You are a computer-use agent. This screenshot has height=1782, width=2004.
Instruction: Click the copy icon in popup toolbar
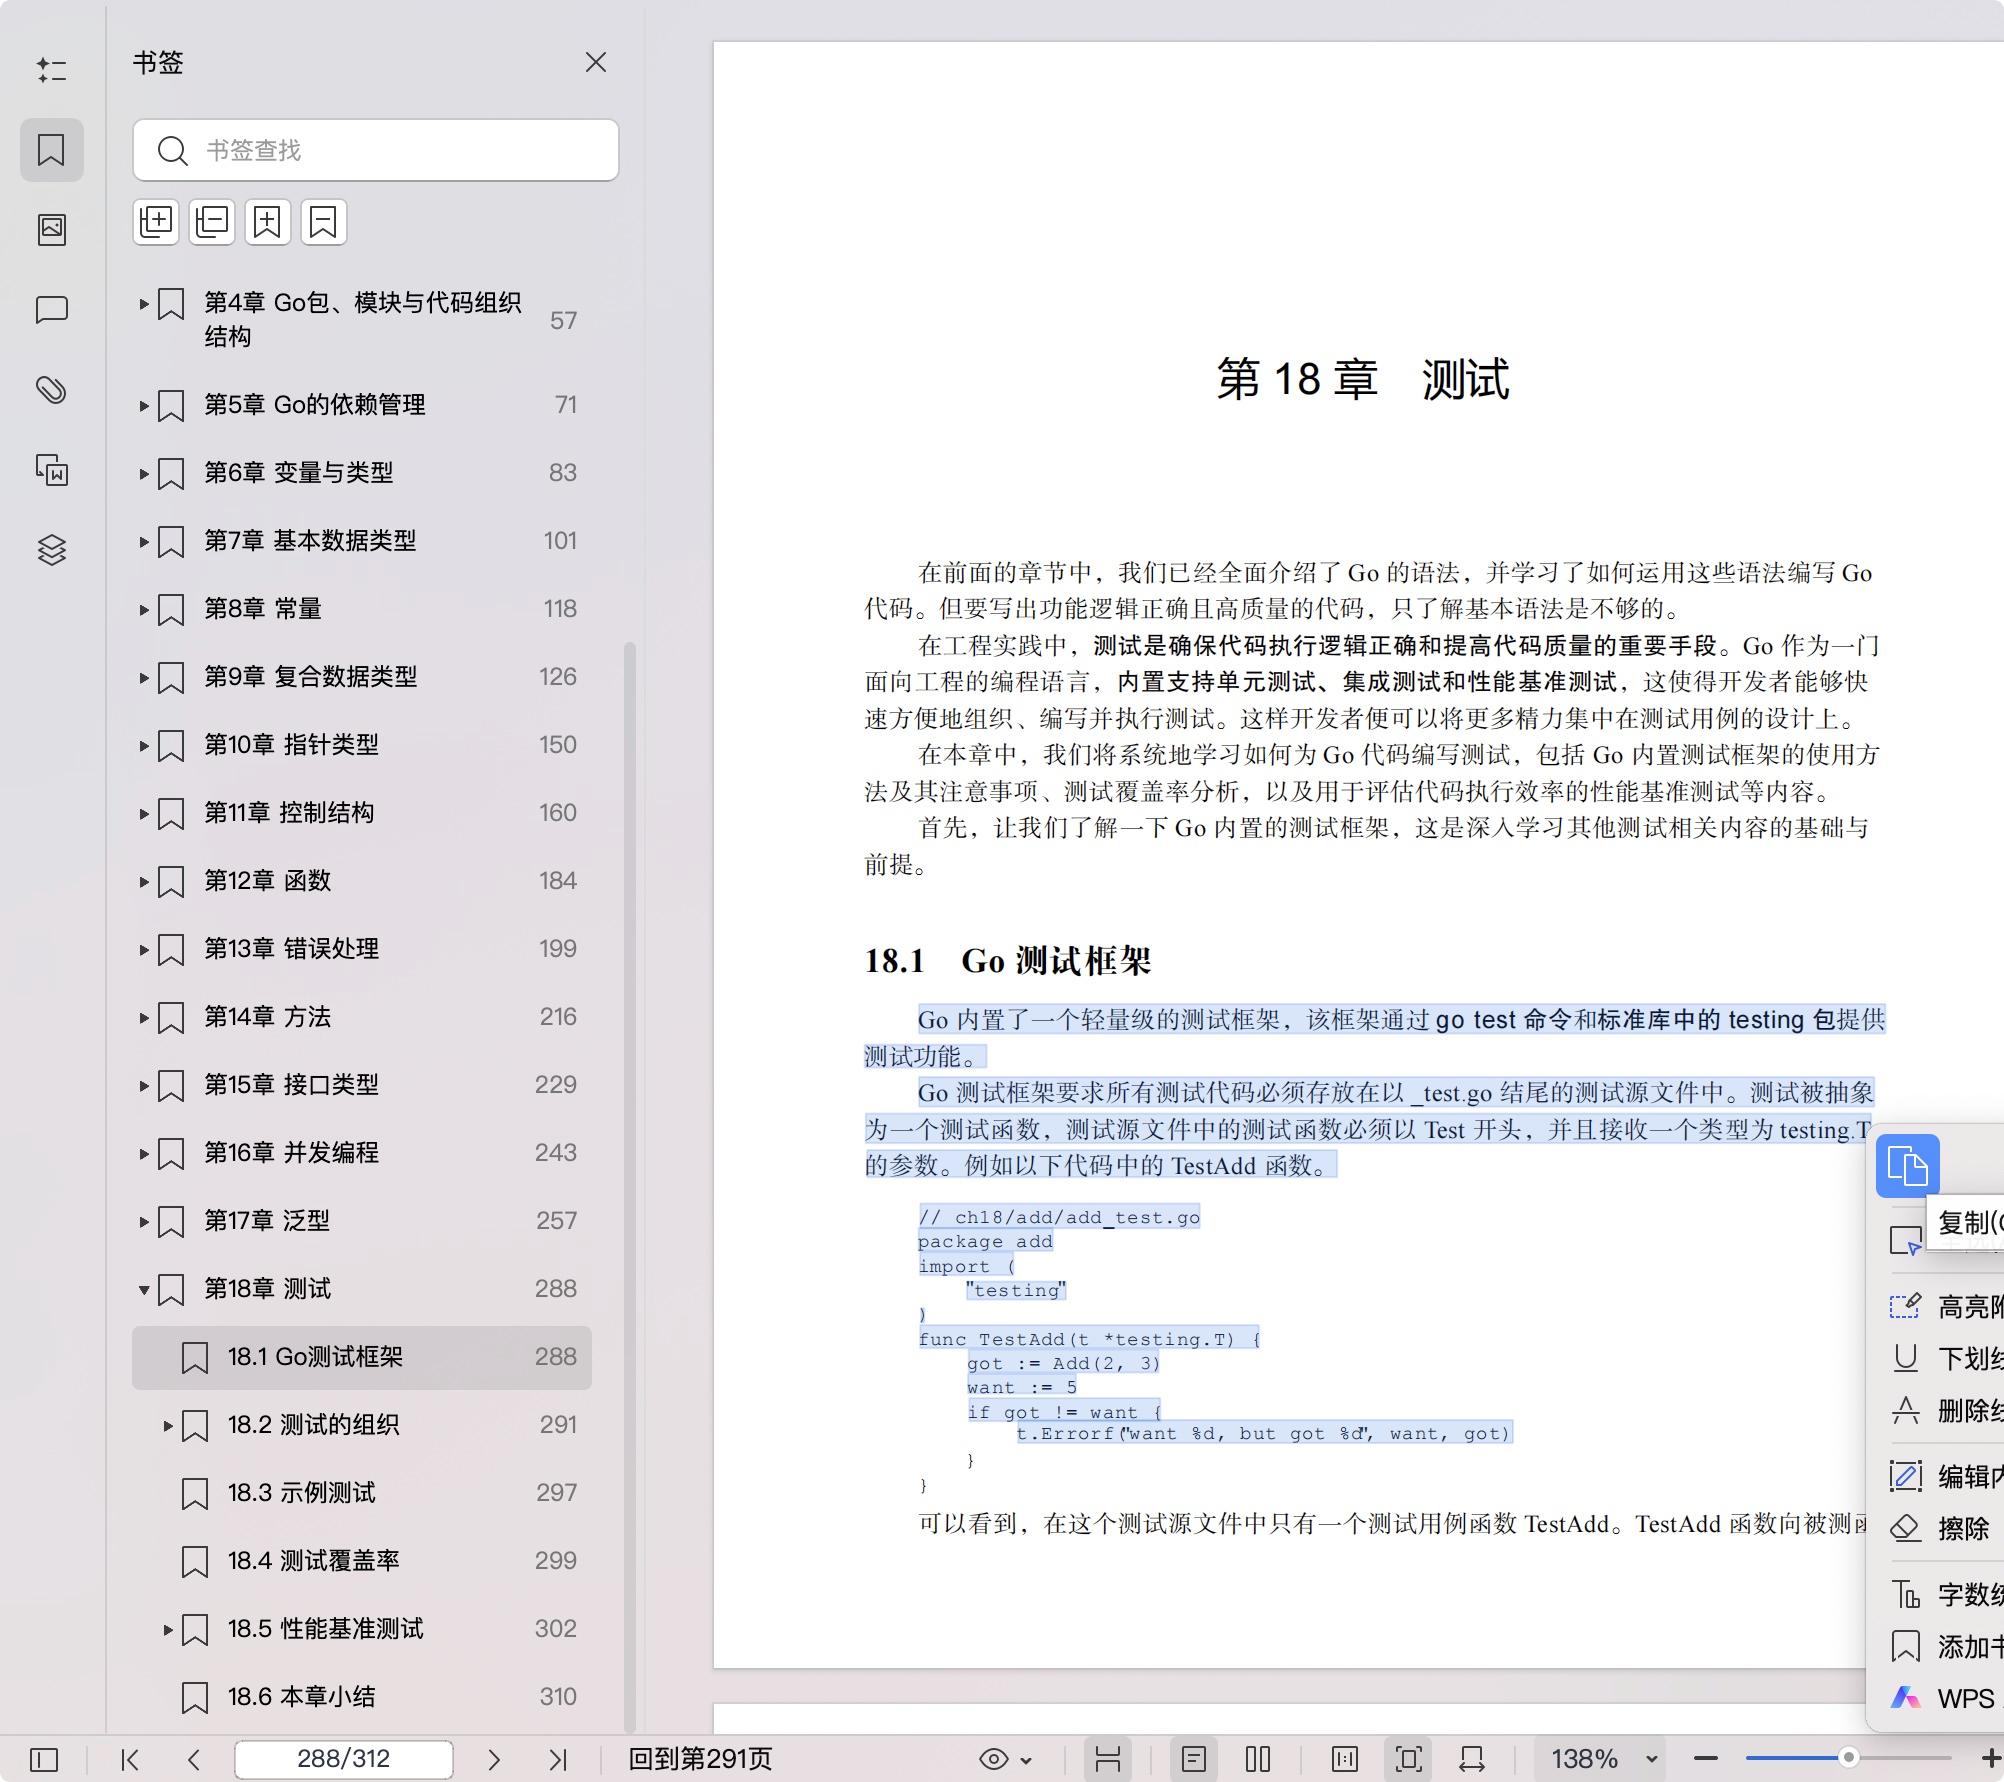[1907, 1166]
